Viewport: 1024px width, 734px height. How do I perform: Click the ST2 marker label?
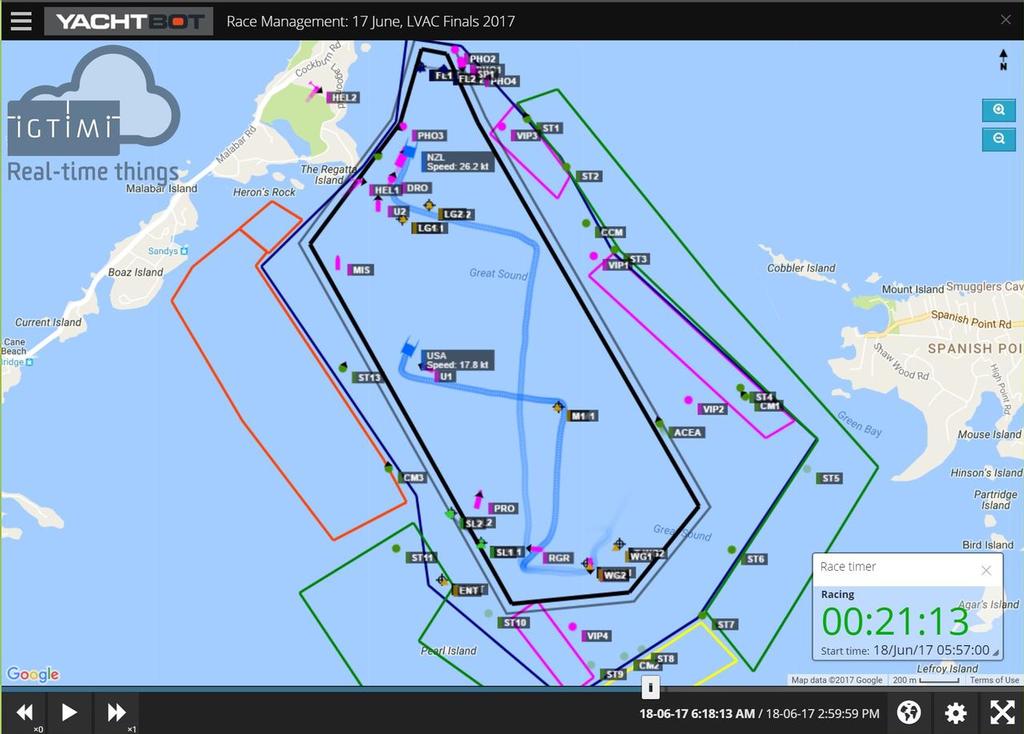(589, 176)
